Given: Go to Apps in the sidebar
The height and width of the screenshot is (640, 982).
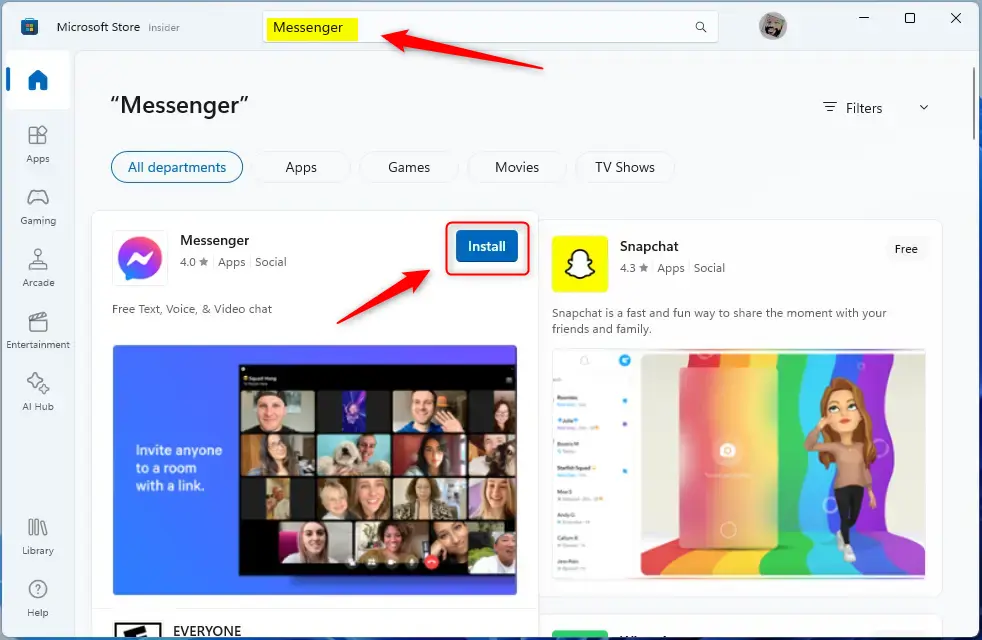Looking at the screenshot, I should tap(38, 144).
